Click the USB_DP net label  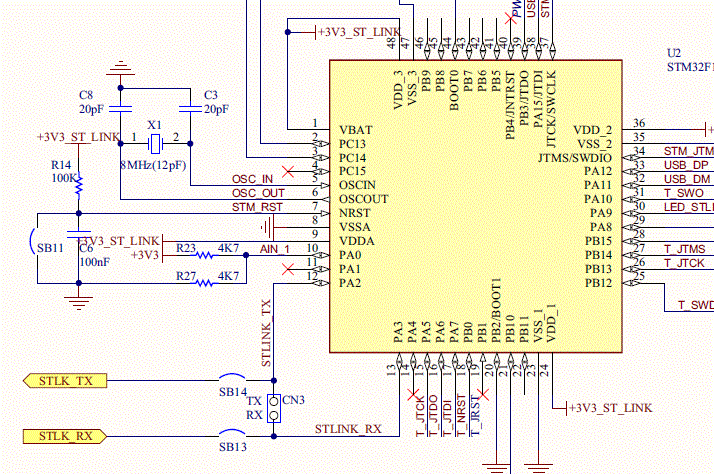point(686,165)
